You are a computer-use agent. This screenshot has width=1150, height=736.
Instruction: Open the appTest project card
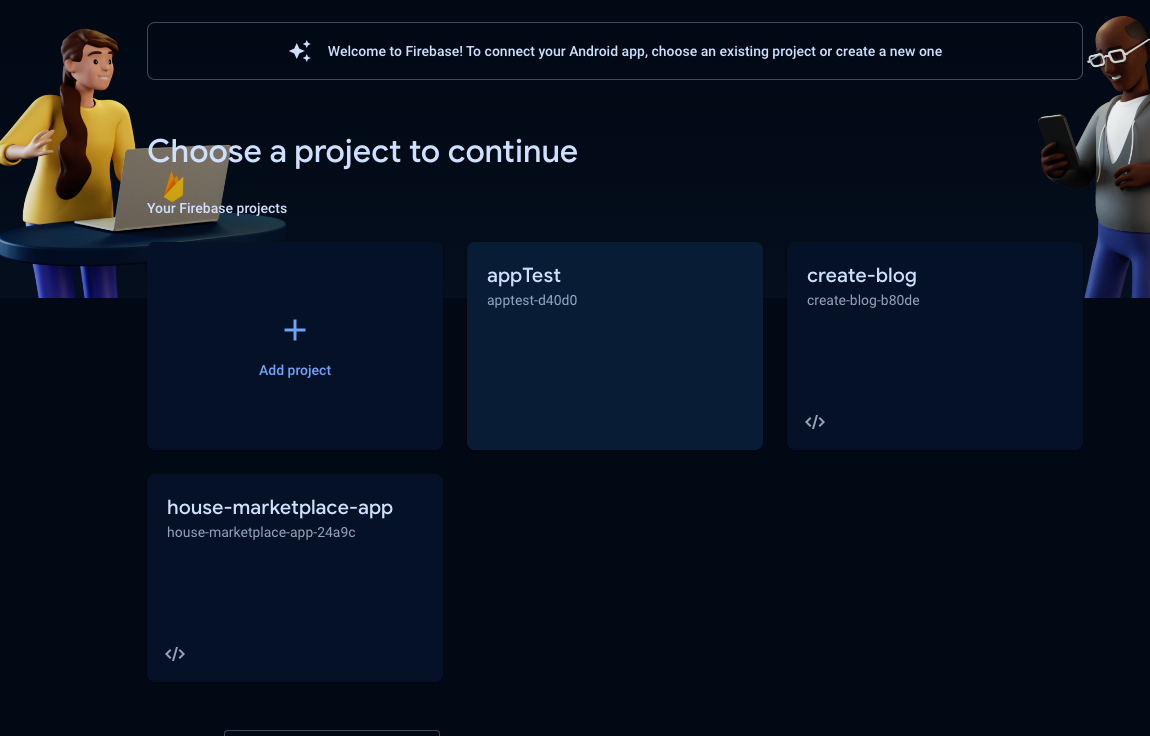click(x=615, y=346)
